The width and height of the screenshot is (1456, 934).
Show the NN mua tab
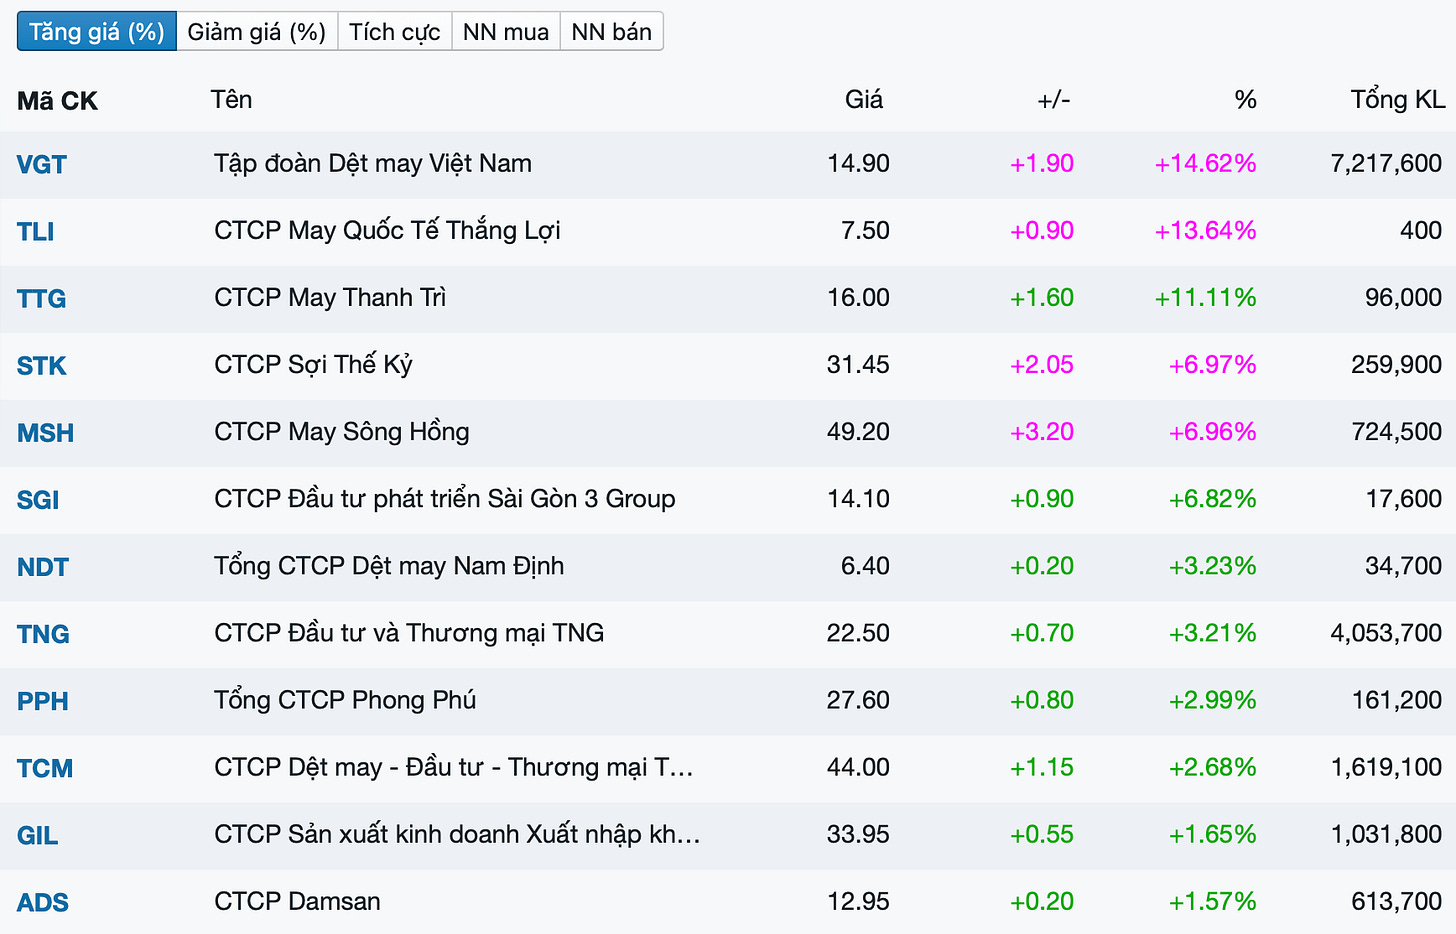(506, 32)
